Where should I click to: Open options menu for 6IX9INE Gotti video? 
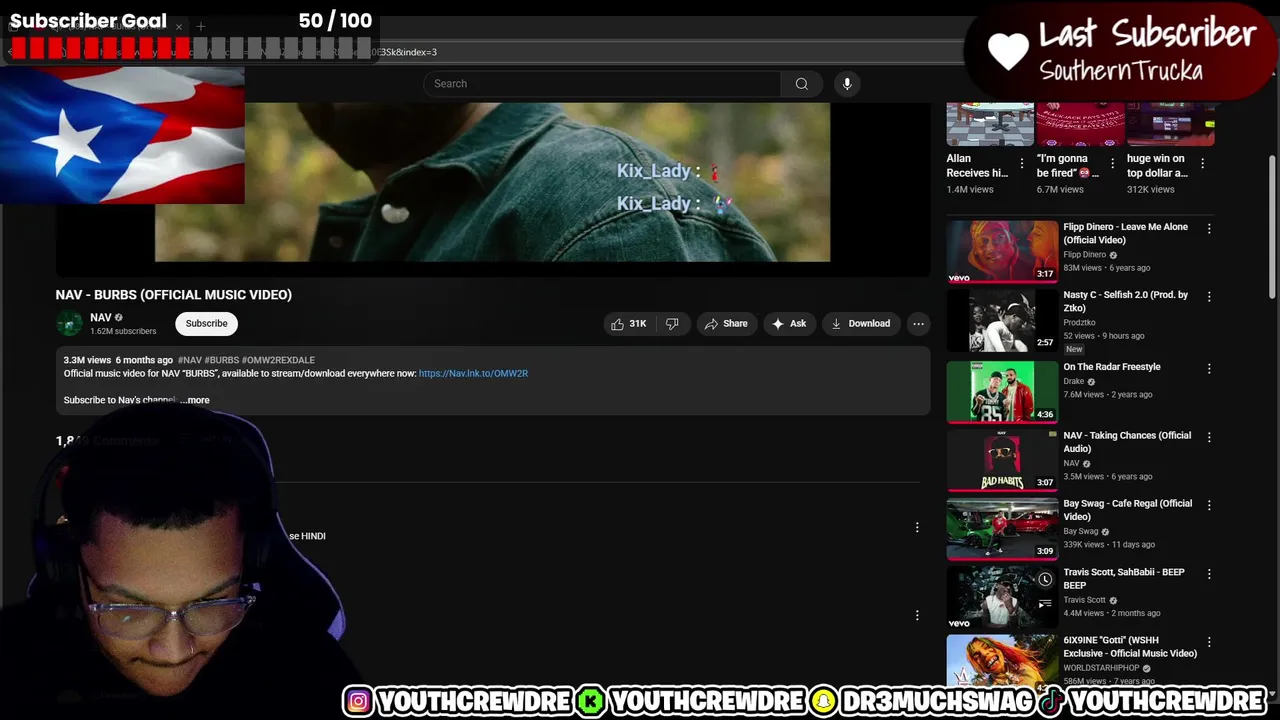1209,642
